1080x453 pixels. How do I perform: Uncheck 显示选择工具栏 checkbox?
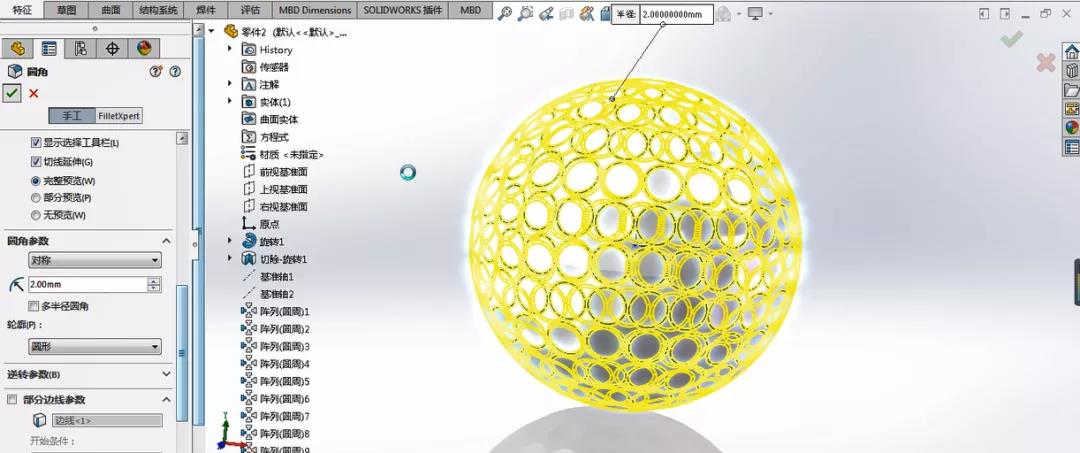click(x=36, y=143)
